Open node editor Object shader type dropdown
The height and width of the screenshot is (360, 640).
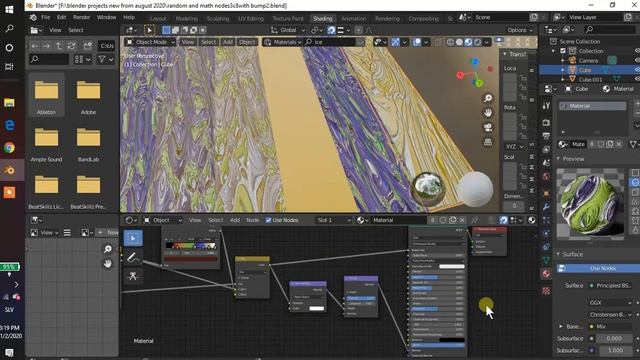point(162,220)
